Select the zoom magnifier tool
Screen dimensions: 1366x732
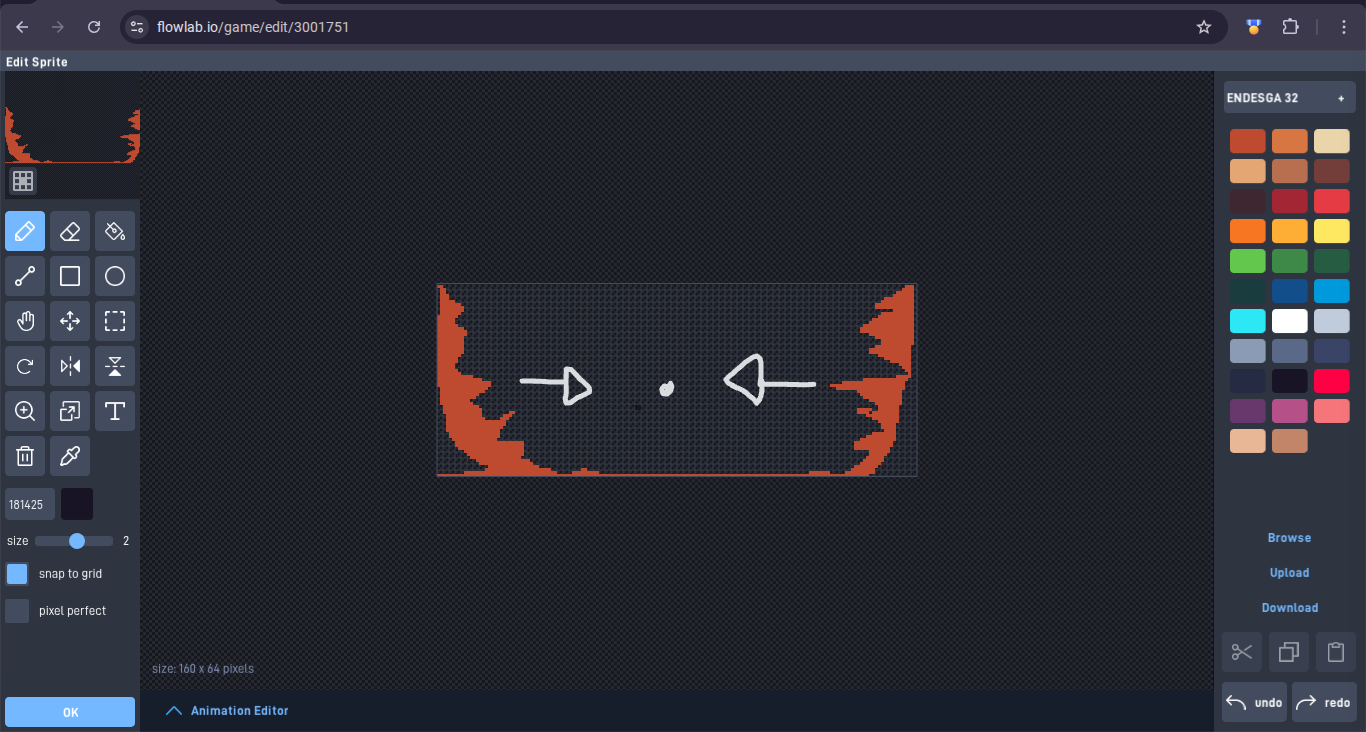25,411
